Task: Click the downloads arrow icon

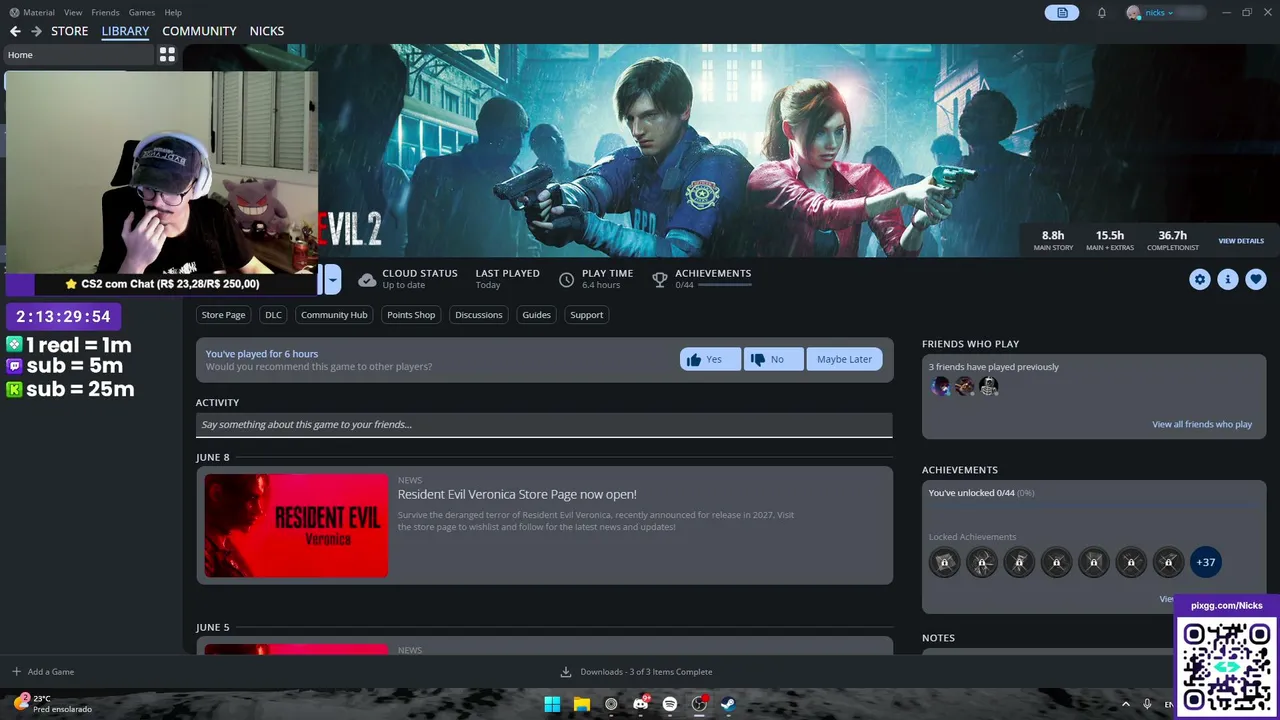Action: coord(566,672)
